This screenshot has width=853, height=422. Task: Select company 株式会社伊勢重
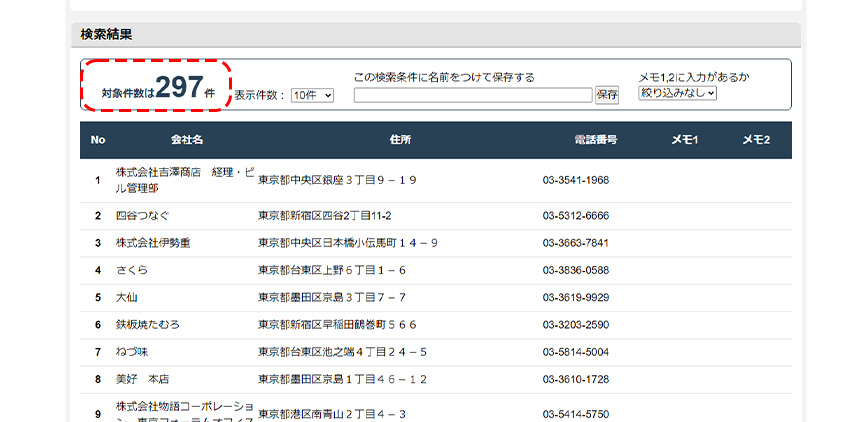(153, 243)
